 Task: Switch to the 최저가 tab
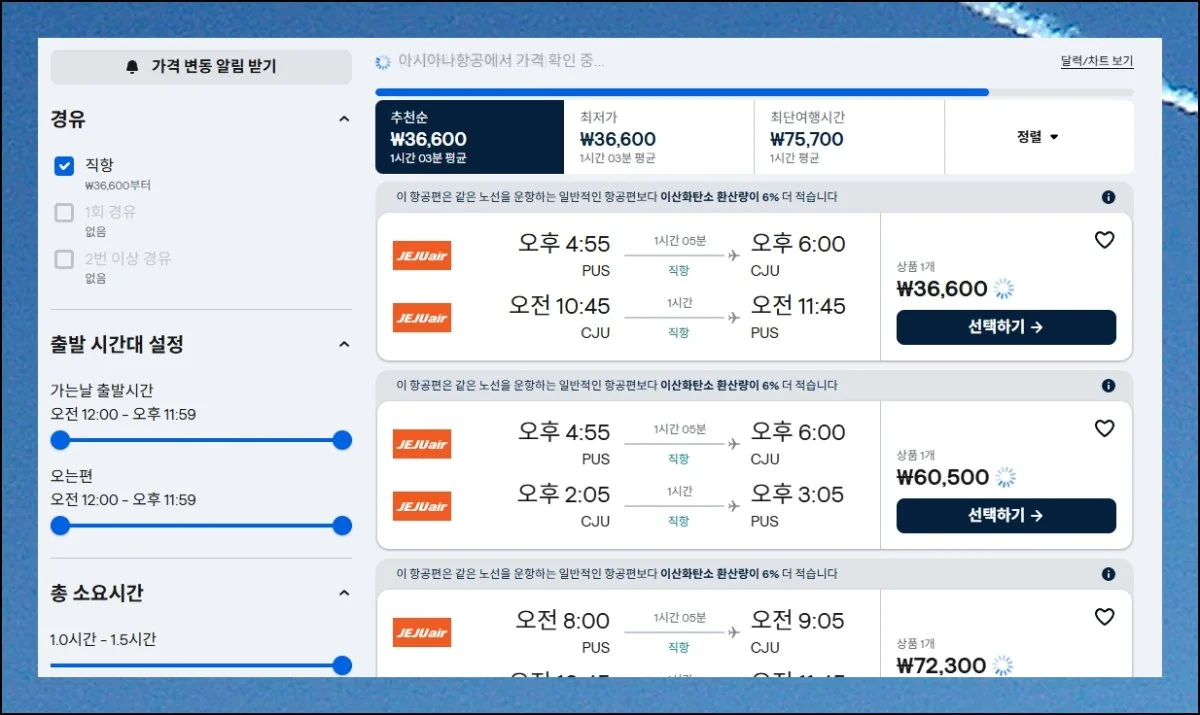click(x=658, y=137)
